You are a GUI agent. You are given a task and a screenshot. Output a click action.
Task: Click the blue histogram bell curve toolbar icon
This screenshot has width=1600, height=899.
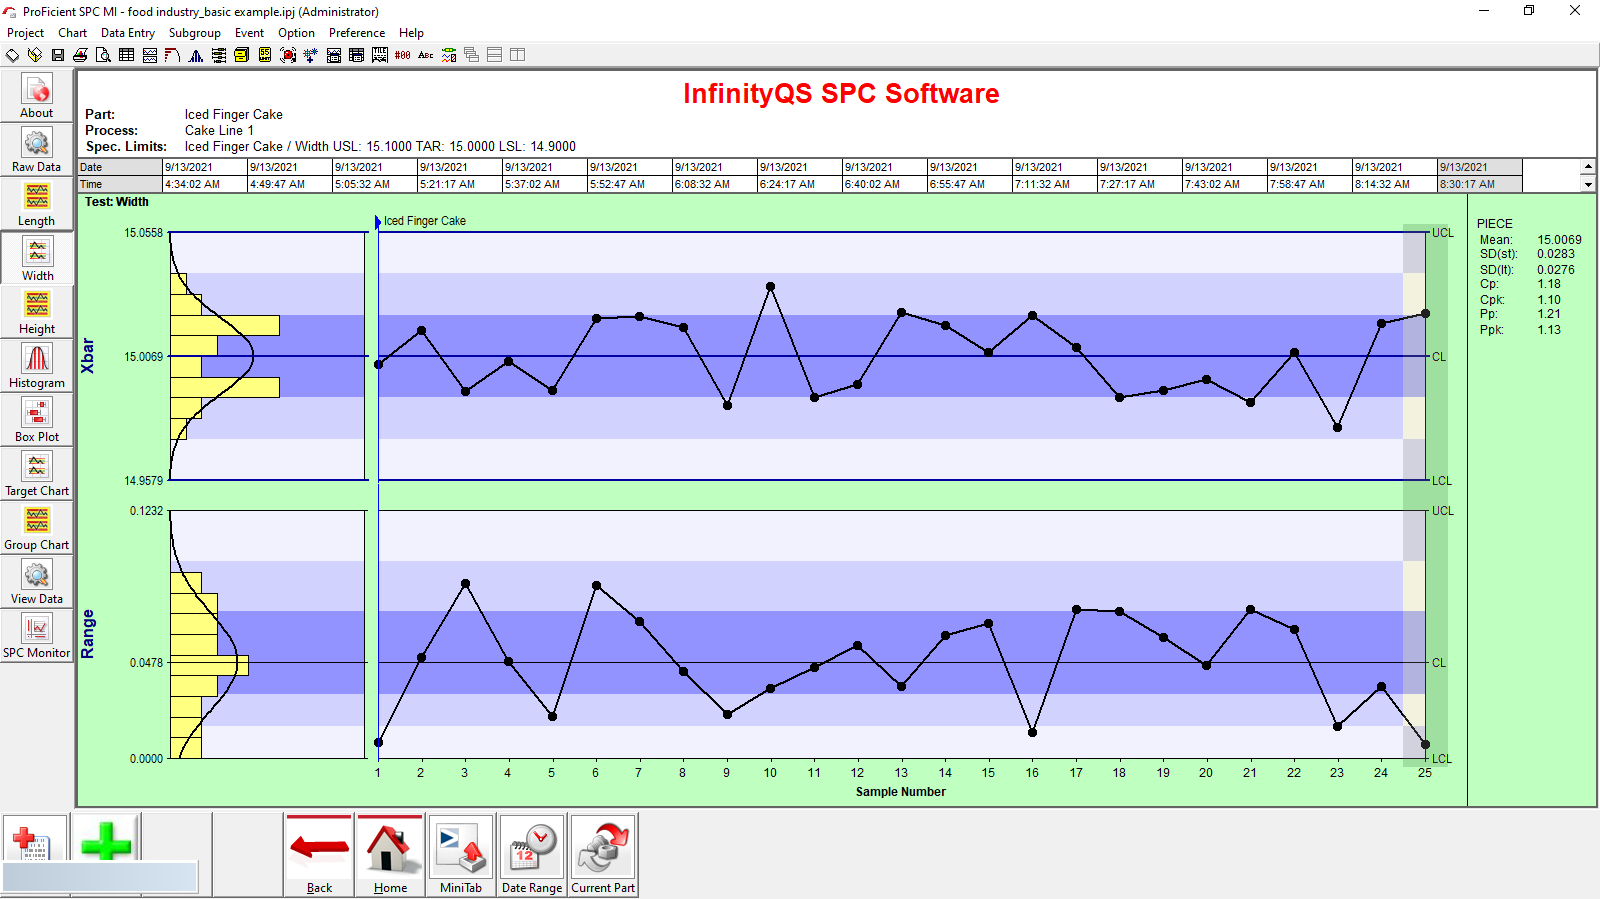[196, 55]
